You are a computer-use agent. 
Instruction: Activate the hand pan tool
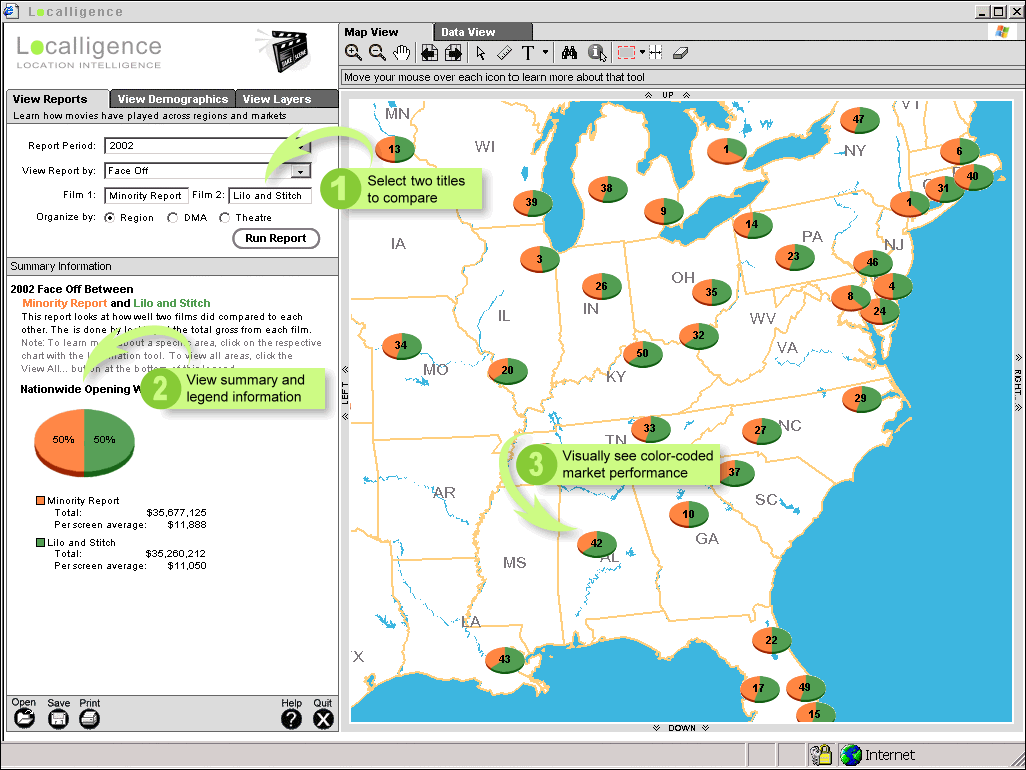pos(401,53)
